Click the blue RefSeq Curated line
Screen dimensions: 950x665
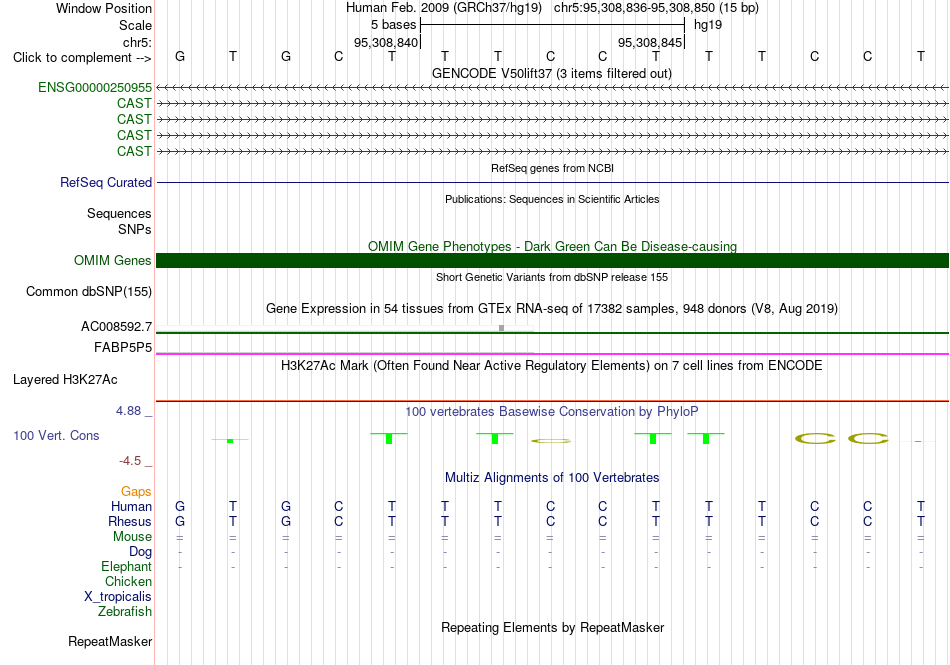[x=552, y=182]
